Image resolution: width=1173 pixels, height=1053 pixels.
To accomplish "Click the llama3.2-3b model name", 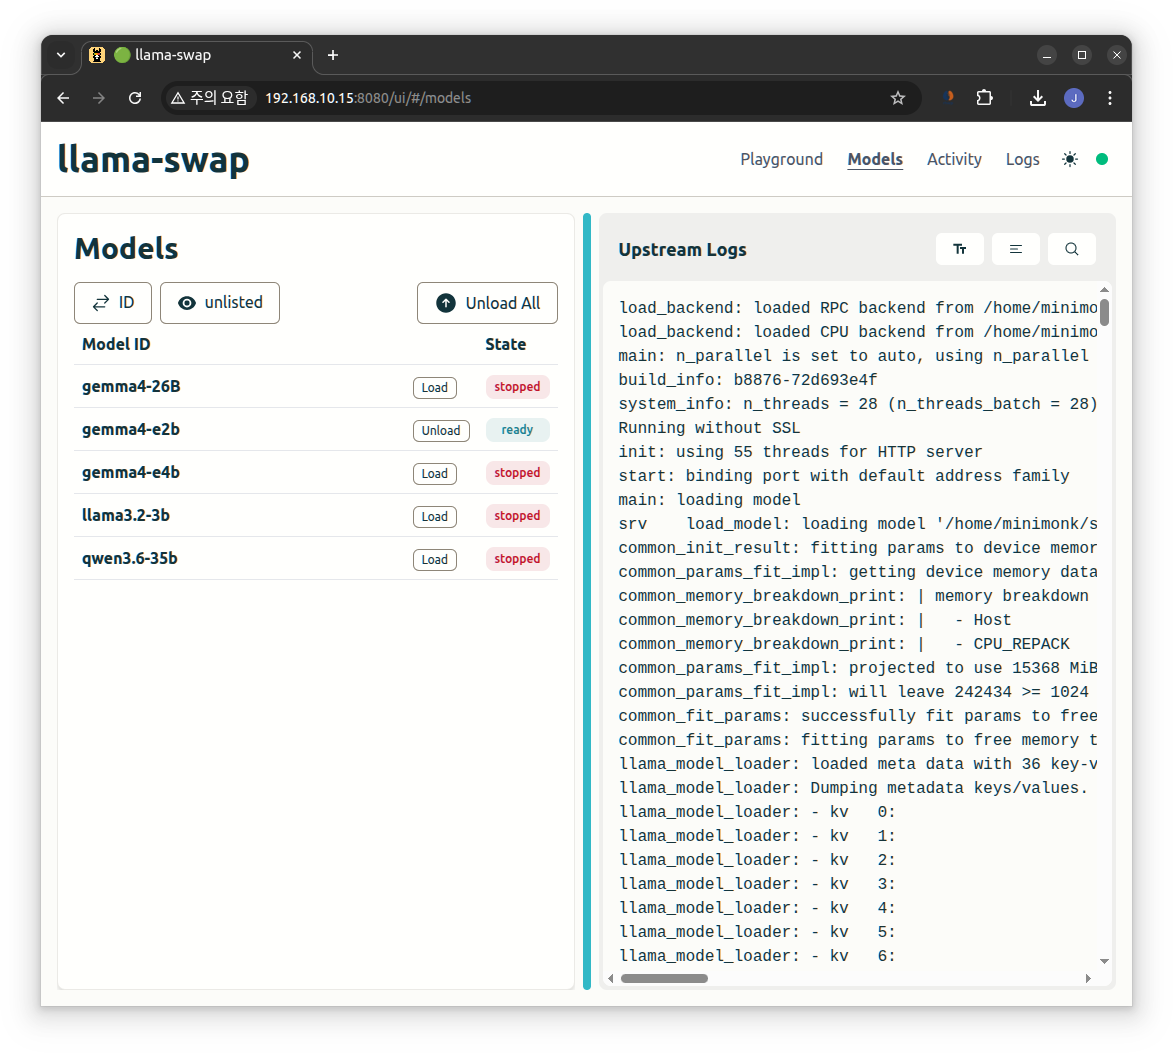I will pos(126,515).
